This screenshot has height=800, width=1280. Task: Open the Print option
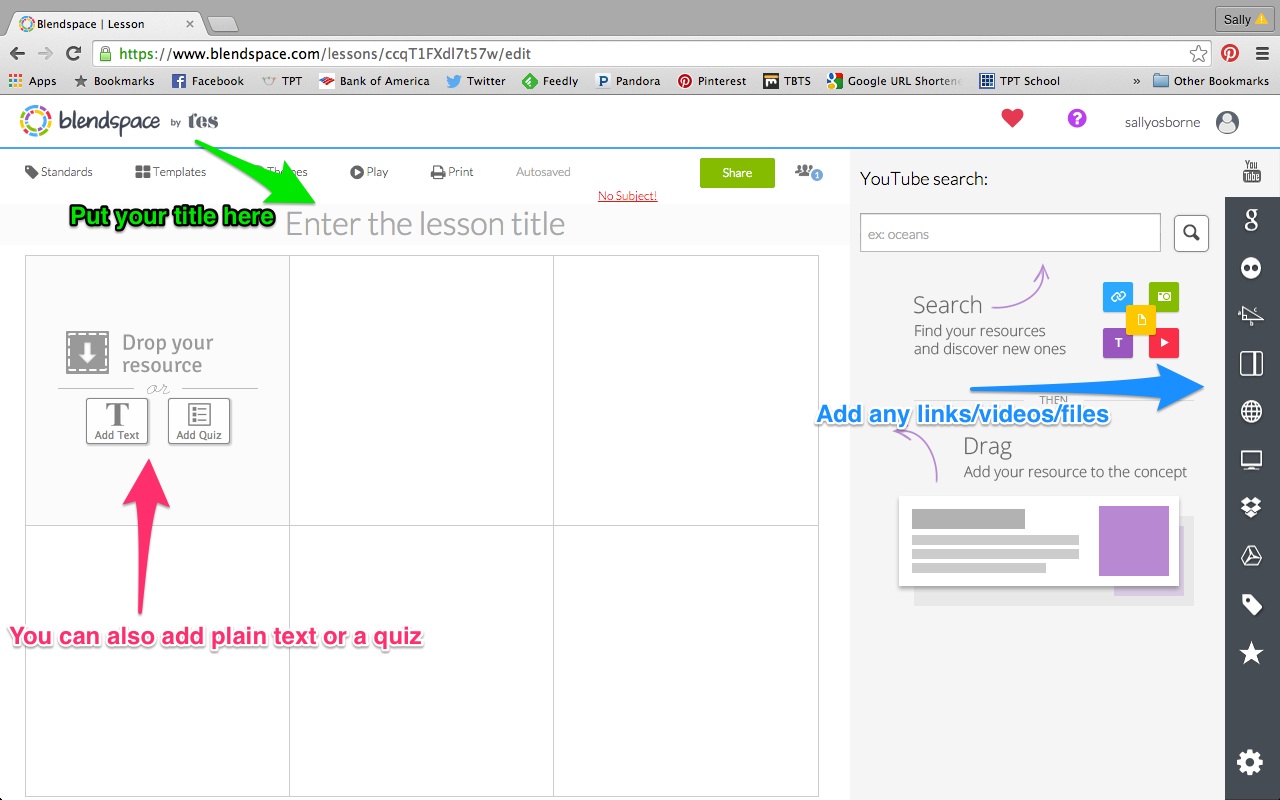[x=451, y=171]
